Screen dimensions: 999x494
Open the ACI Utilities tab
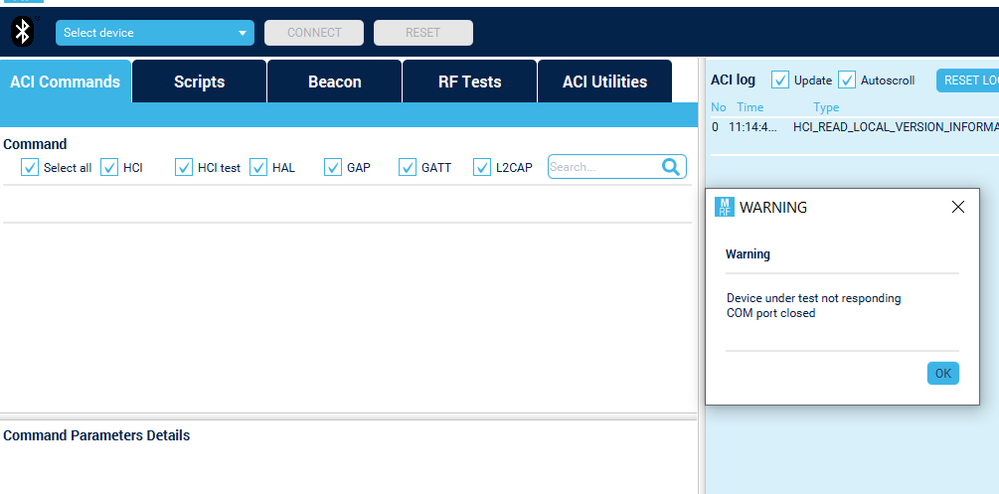(x=605, y=82)
